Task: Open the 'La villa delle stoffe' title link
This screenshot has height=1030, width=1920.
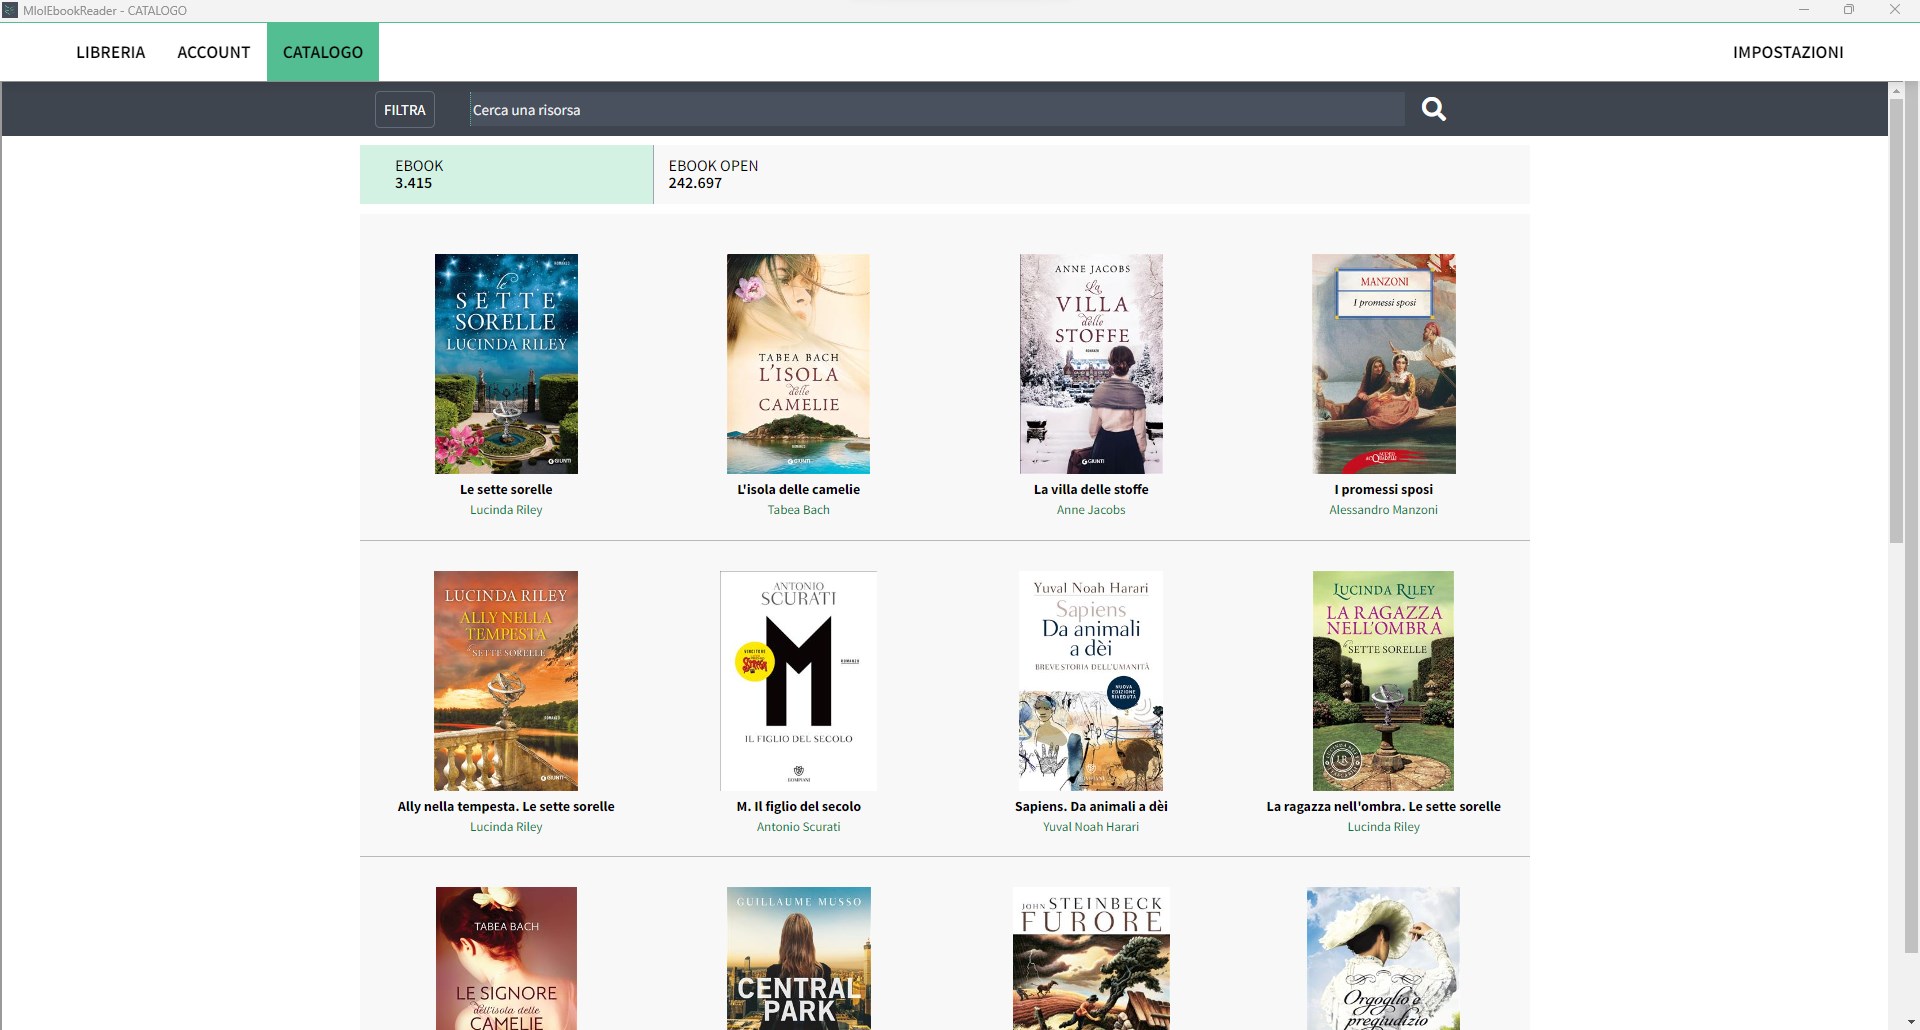Action: point(1091,489)
